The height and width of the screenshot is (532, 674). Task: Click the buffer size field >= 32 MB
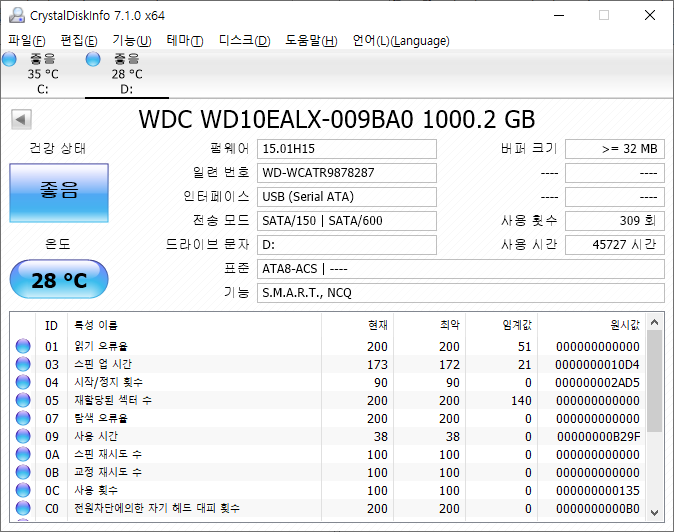(615, 149)
